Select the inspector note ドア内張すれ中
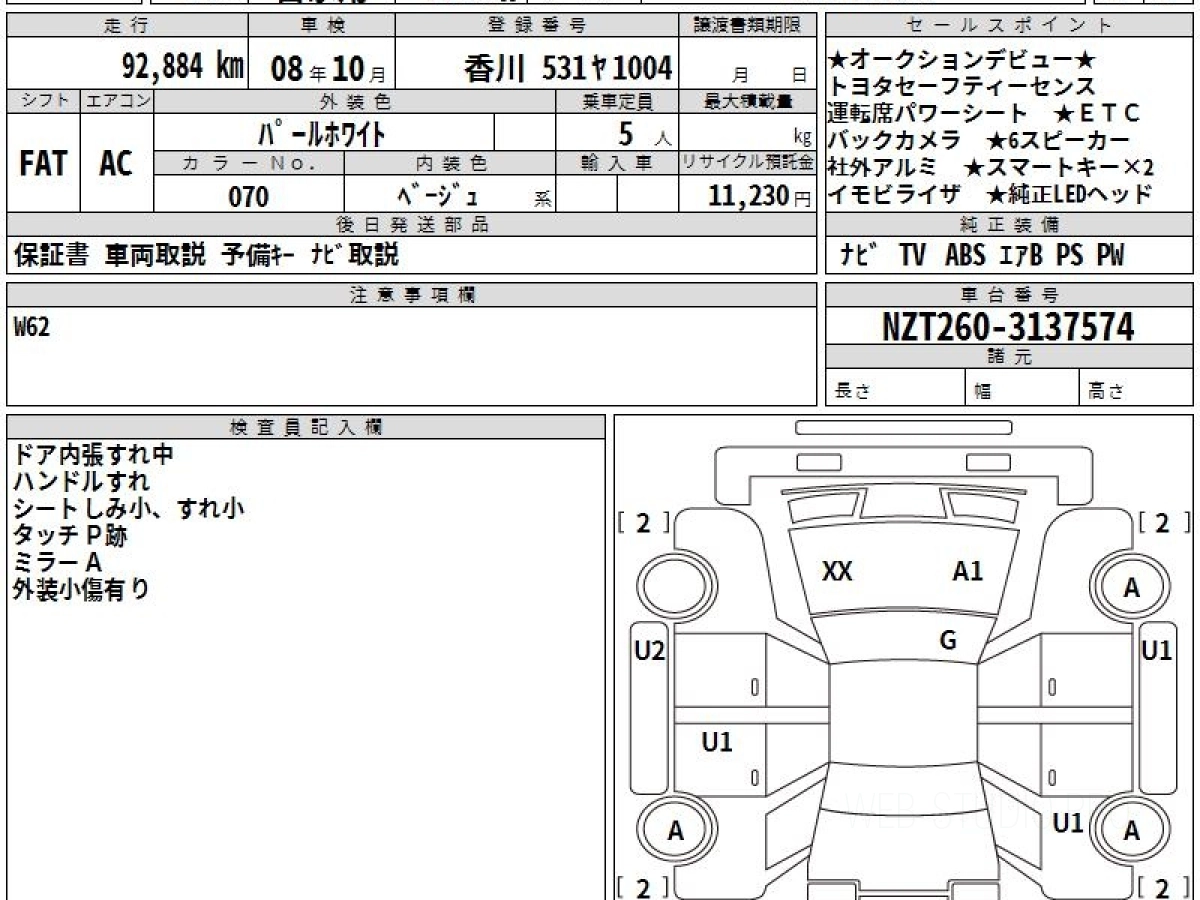 click(x=93, y=454)
